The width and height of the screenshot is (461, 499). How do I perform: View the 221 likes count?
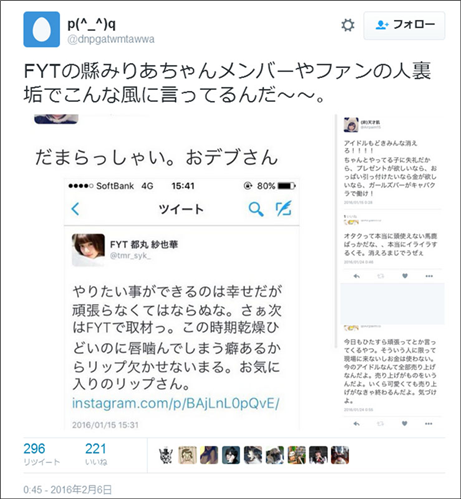[96, 449]
